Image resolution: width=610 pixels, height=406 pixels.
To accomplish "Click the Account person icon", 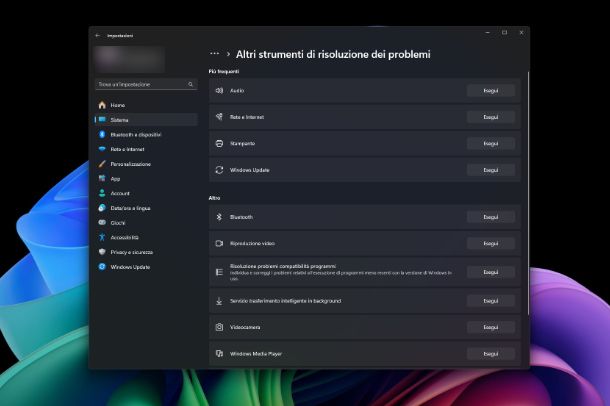I will 102,193.
